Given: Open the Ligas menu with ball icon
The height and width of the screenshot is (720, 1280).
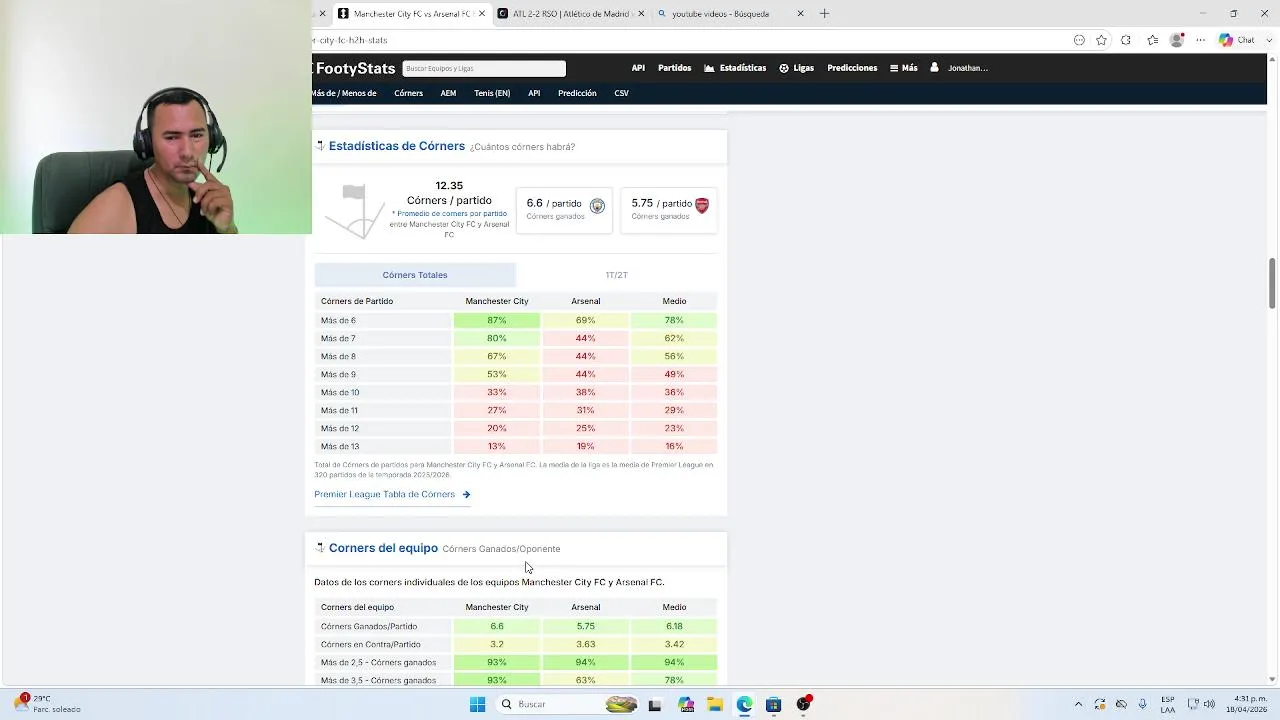Looking at the screenshot, I should coord(796,68).
